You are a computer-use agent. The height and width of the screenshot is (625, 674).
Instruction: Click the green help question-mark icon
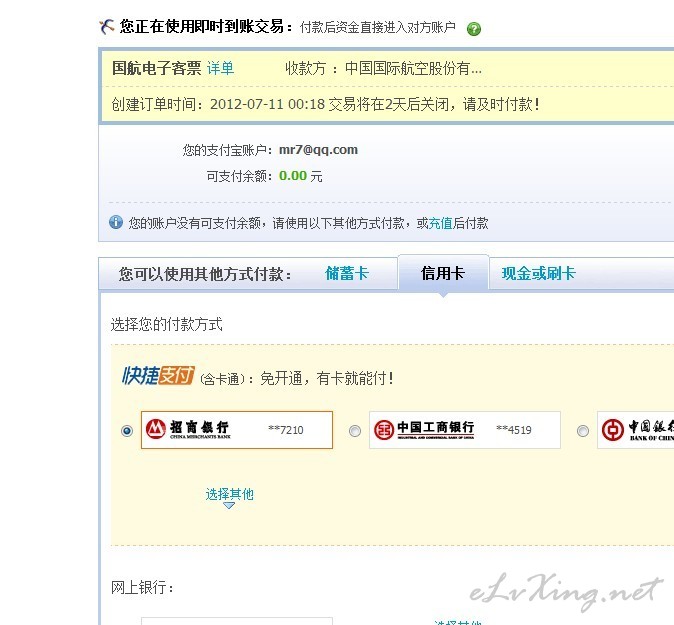point(474,29)
